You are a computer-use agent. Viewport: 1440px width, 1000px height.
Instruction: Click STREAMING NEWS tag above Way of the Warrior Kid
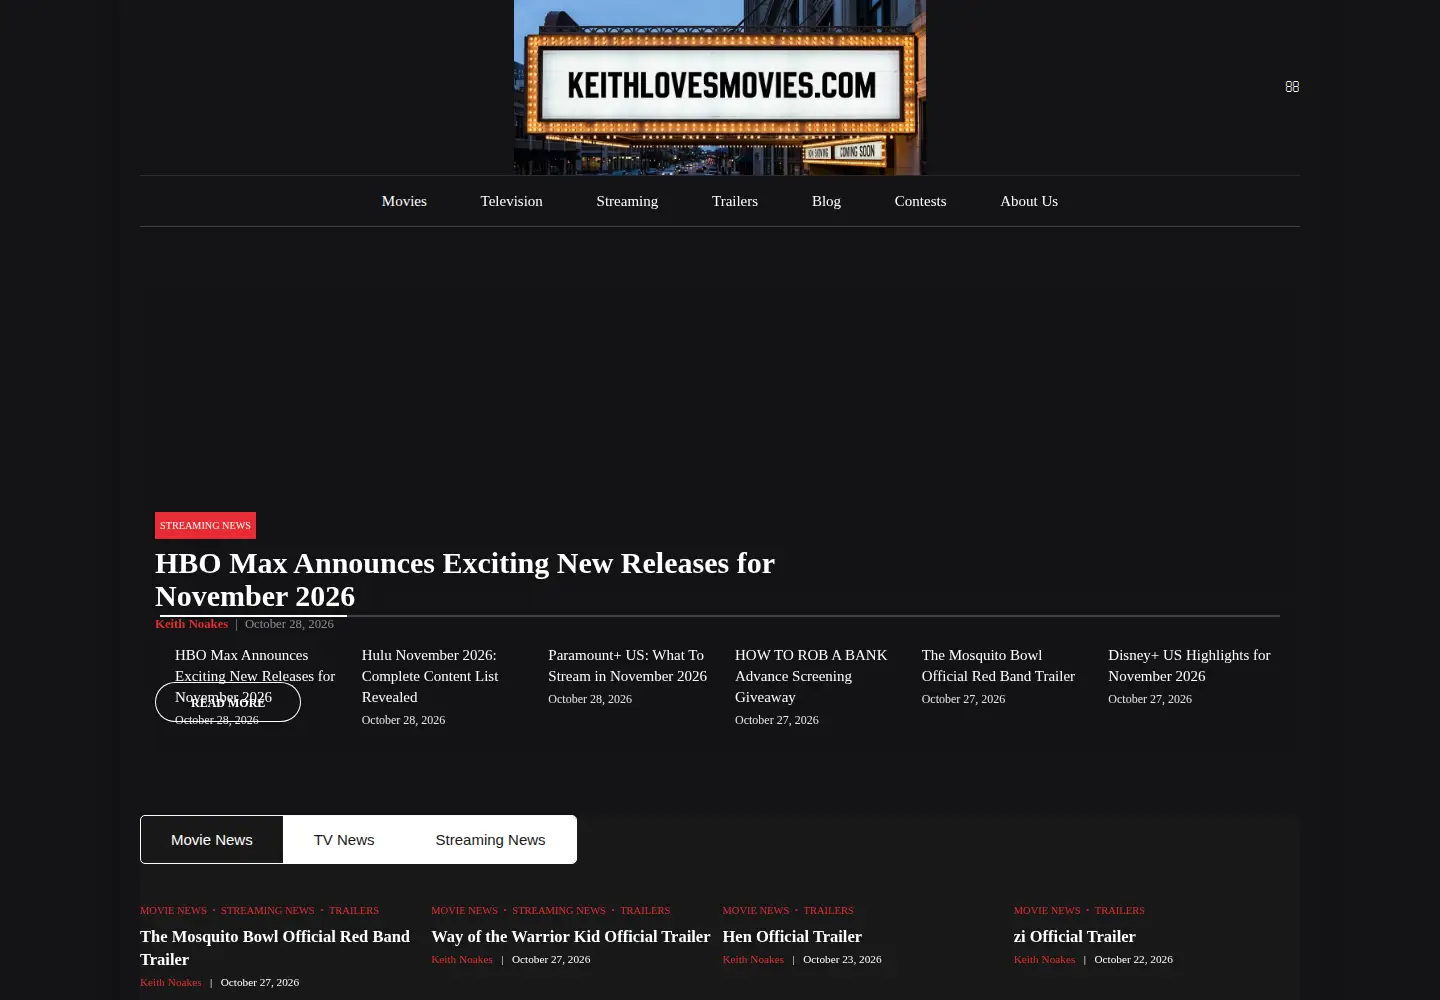(x=559, y=911)
